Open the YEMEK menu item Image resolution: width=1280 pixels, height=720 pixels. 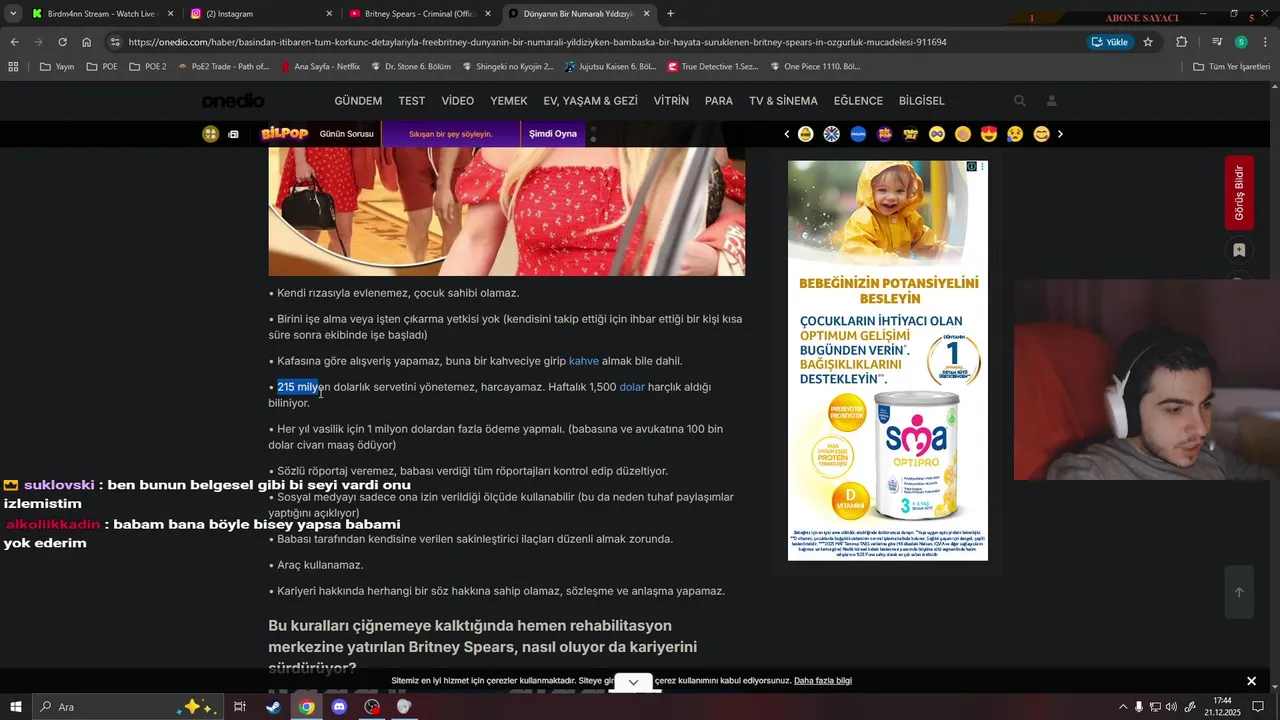pos(509,101)
